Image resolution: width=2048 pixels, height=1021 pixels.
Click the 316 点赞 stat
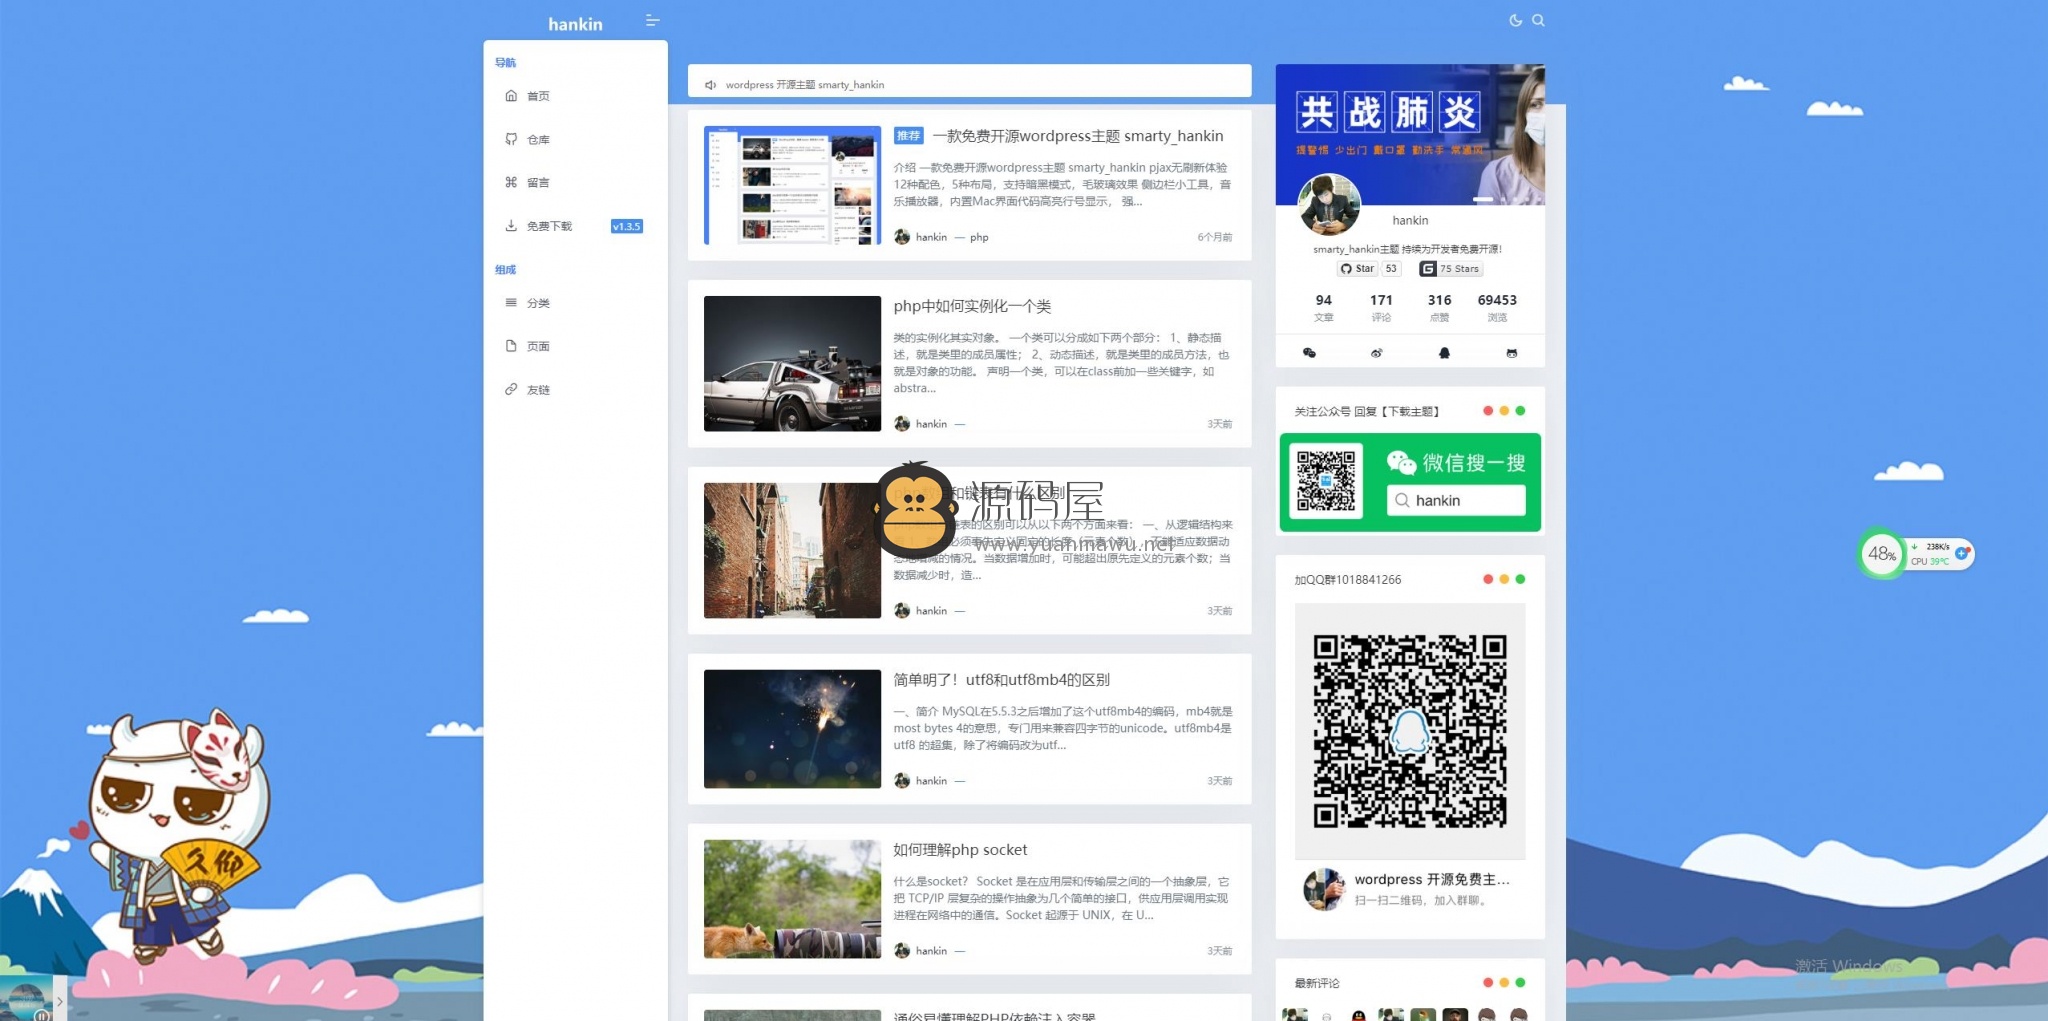1440,308
